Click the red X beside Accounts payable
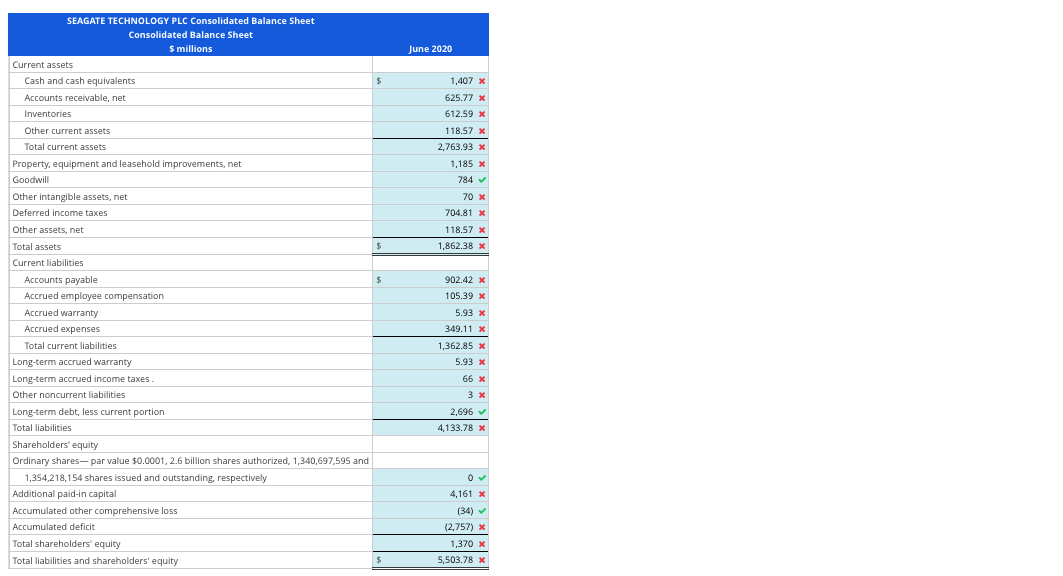 pyautogui.click(x=482, y=280)
